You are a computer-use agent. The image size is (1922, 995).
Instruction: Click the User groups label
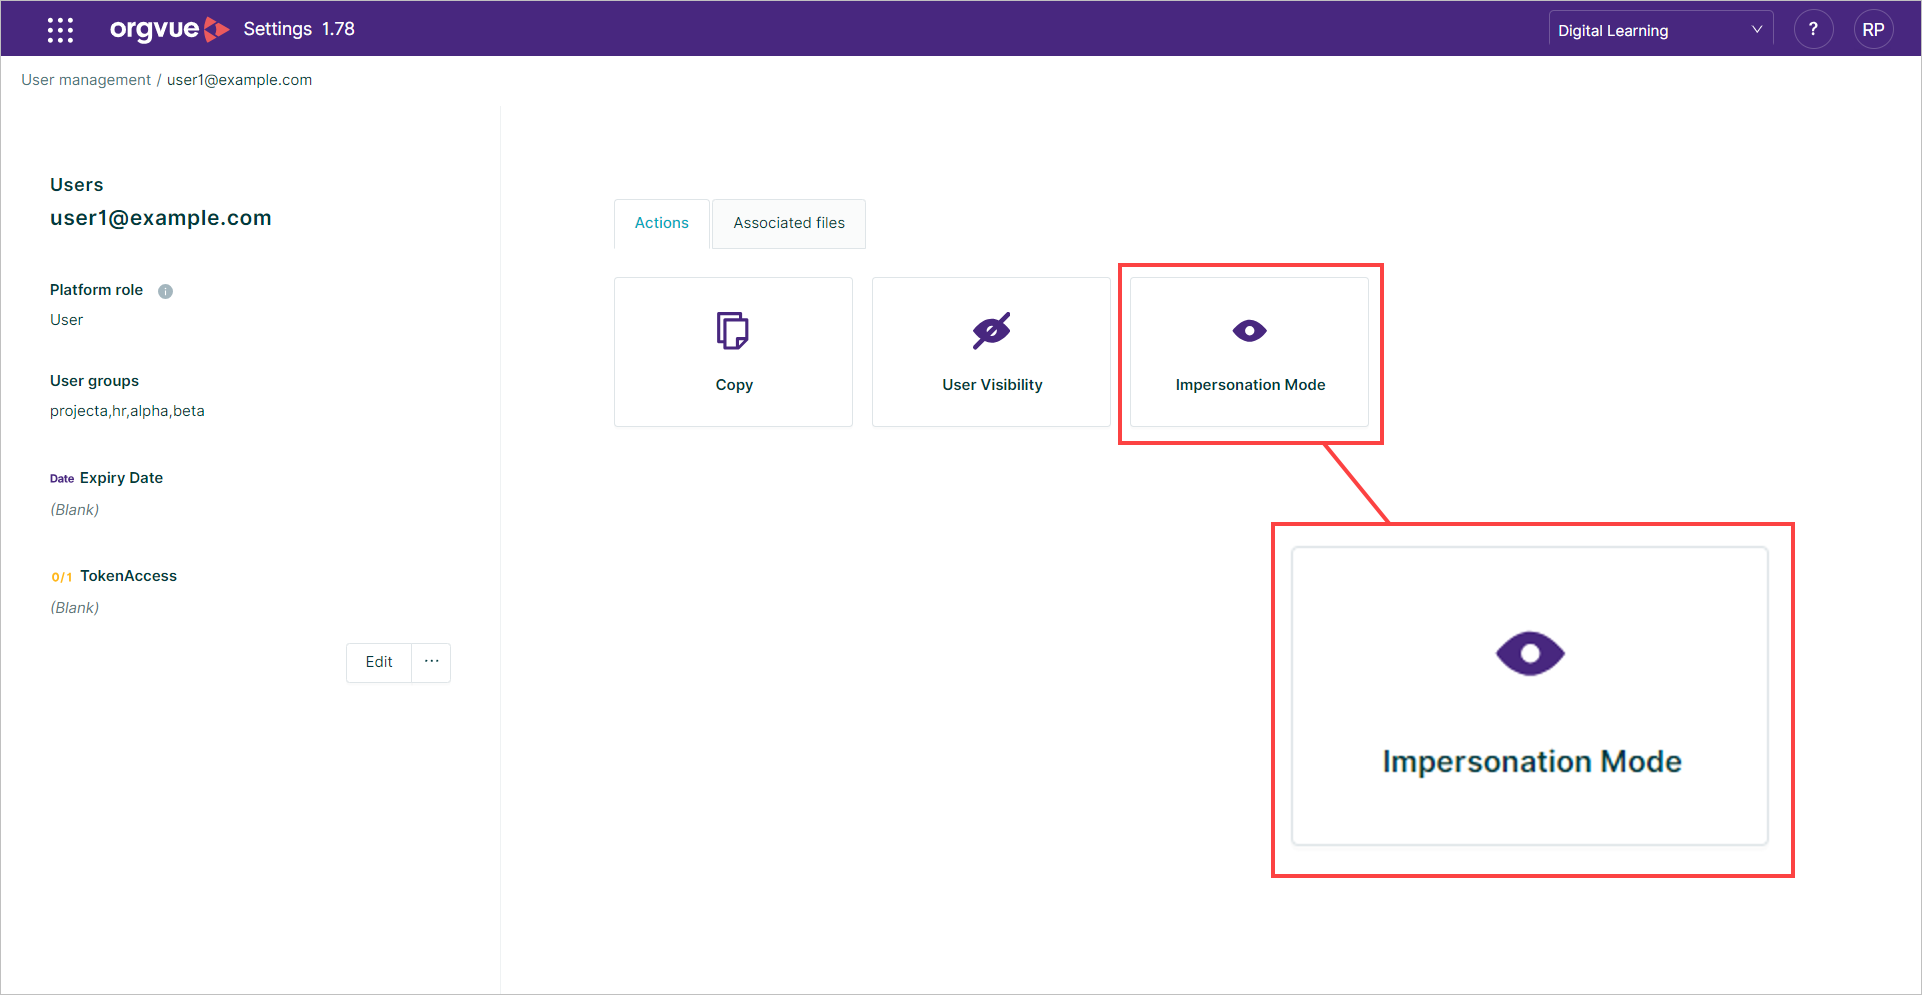click(94, 381)
